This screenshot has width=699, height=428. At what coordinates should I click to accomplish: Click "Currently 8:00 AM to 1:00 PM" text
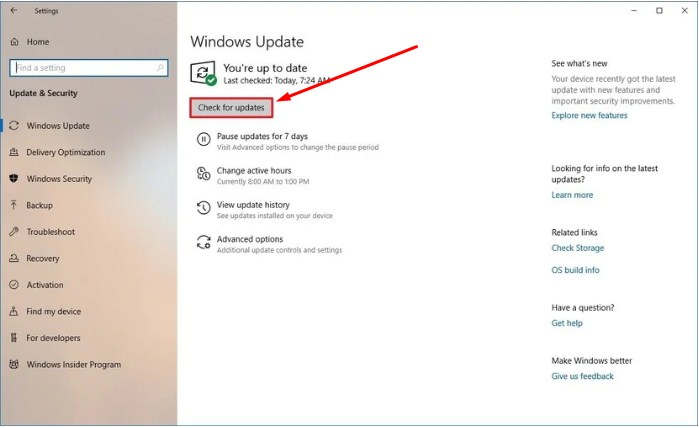coord(263,181)
